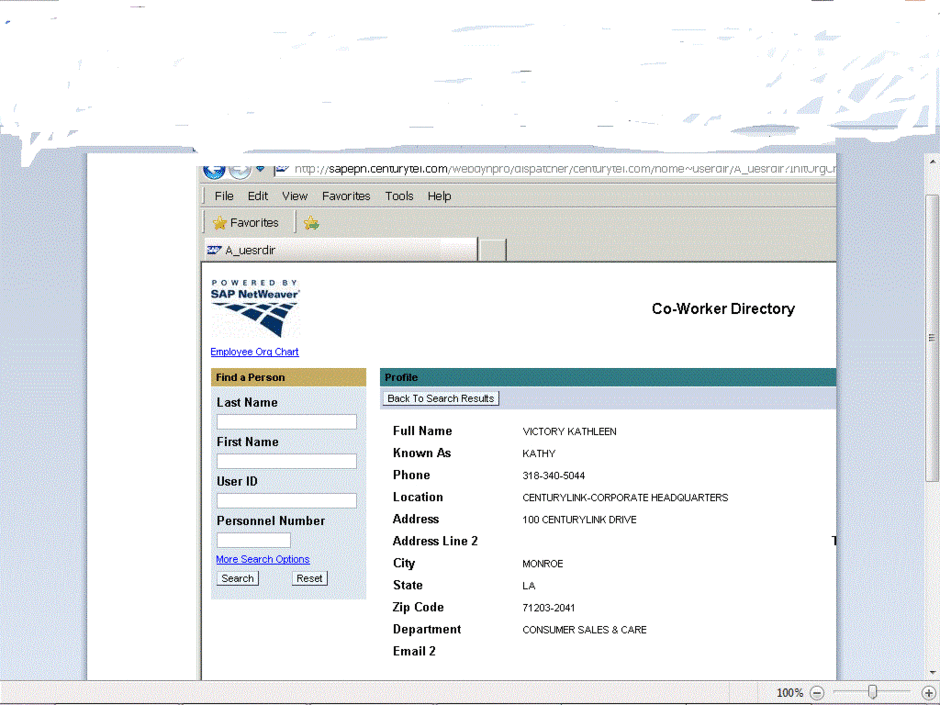Open the Tools menu
Image resolution: width=940 pixels, height=705 pixels.
(399, 196)
